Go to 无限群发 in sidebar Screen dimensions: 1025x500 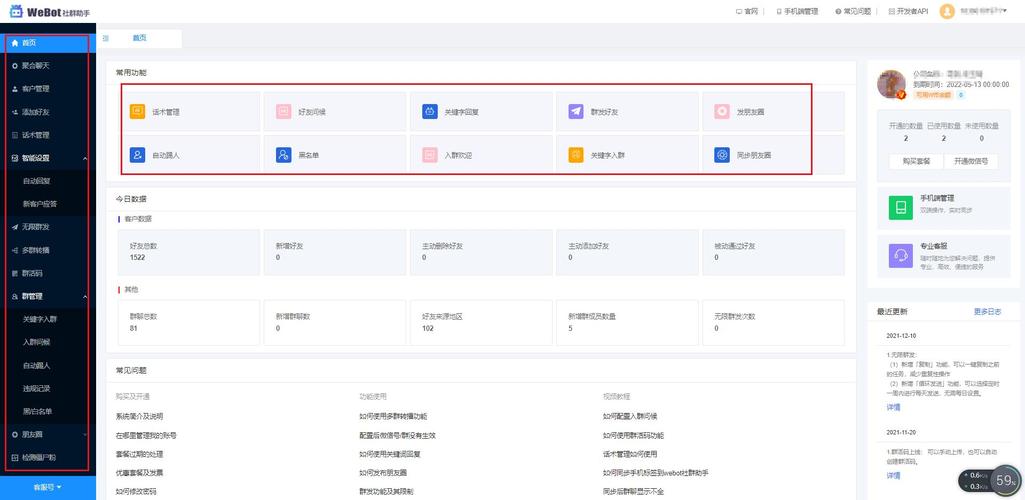point(48,227)
